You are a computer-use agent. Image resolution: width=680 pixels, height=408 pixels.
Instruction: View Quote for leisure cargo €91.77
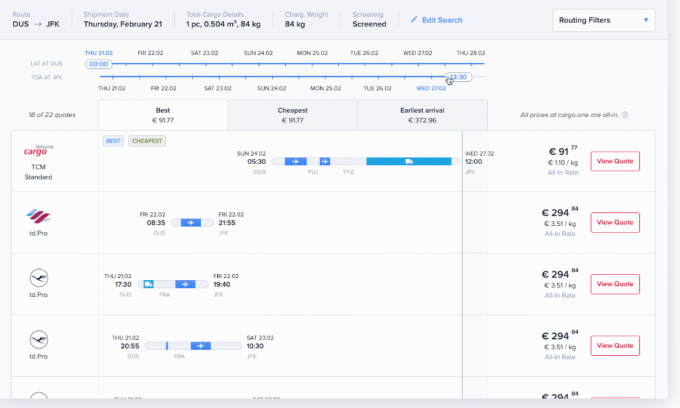[x=615, y=161]
